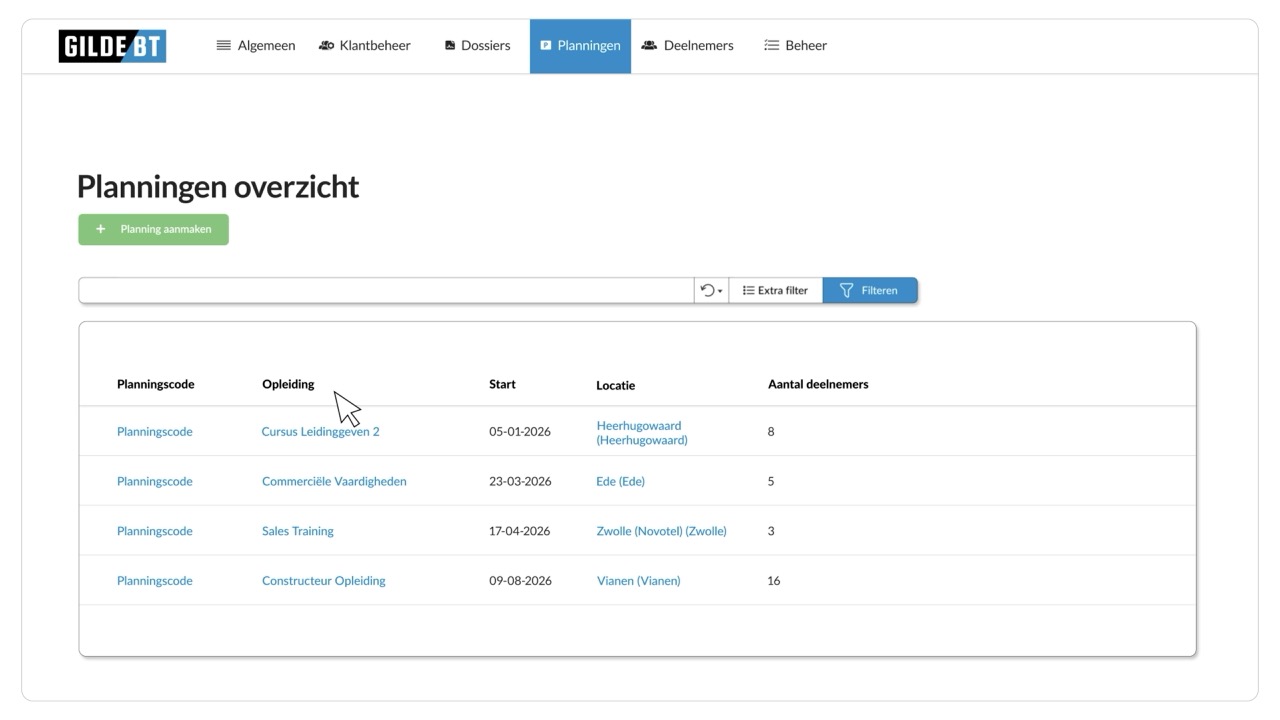Open Planningscode link for Sales Training
1280x720 pixels.
(155, 531)
